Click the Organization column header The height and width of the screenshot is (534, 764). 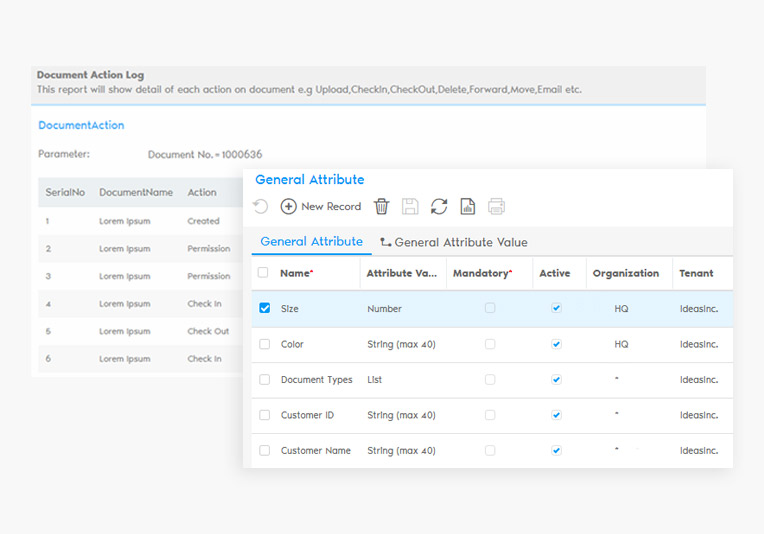coord(625,273)
